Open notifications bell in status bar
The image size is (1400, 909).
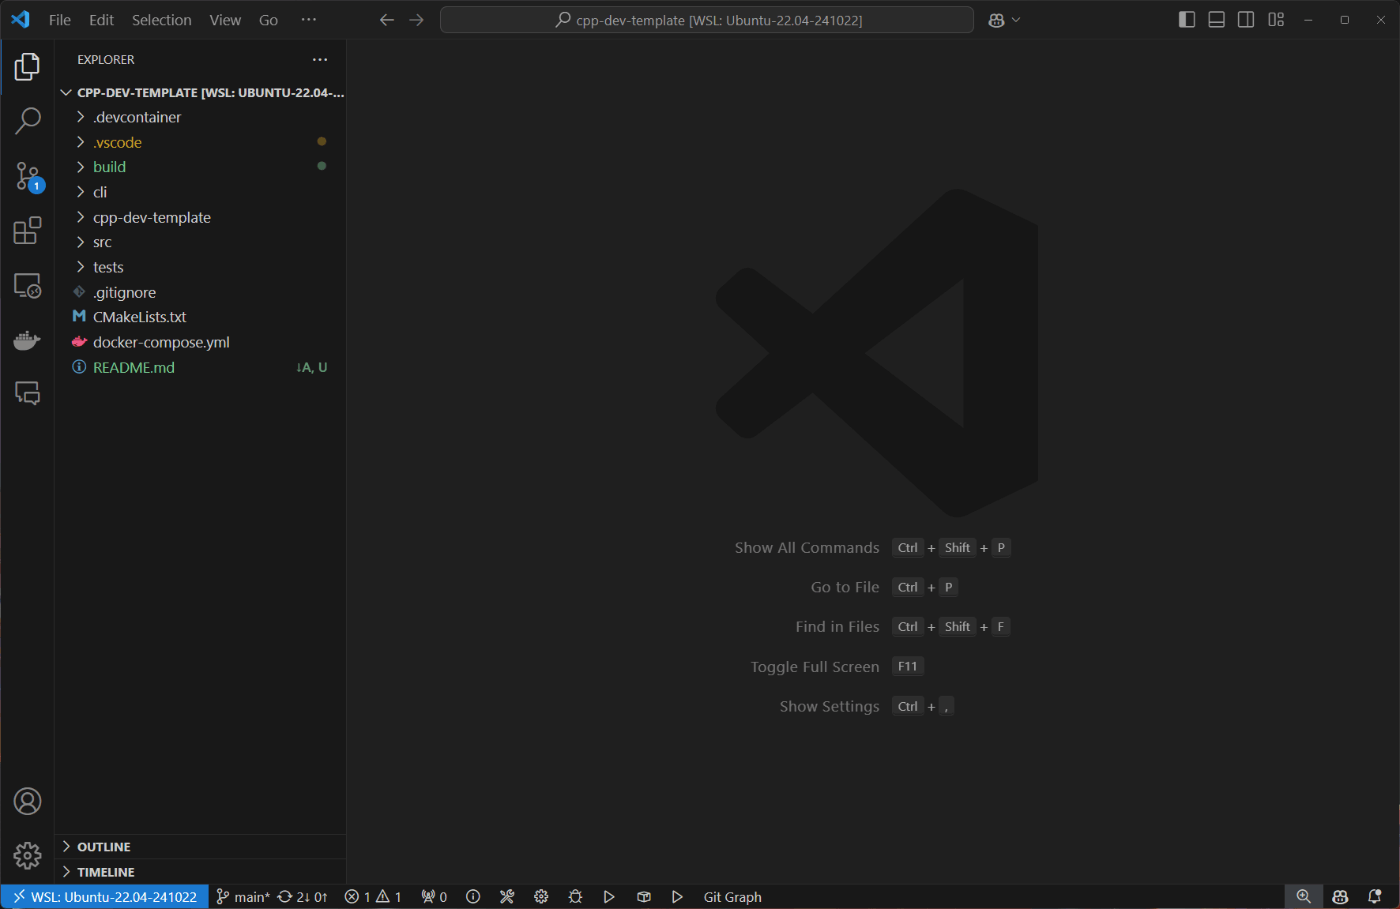pos(1375,897)
